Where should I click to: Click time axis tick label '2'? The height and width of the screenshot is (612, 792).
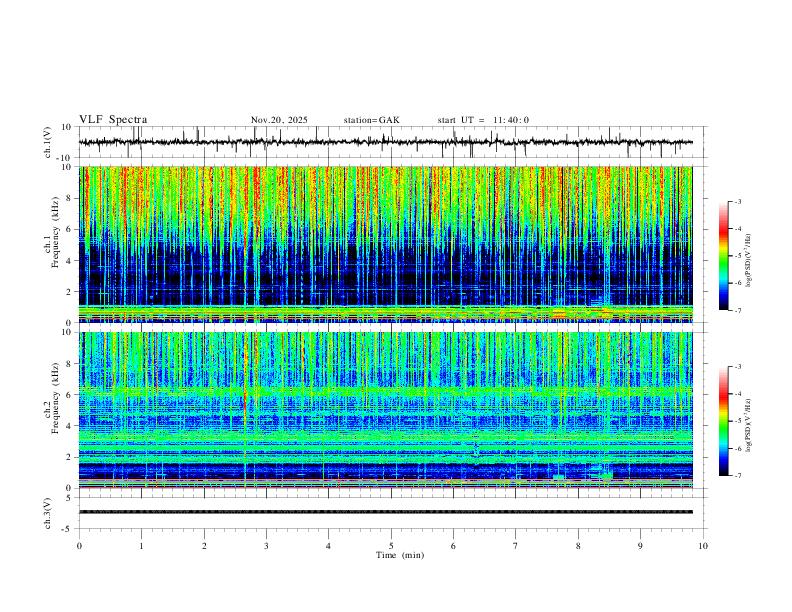click(x=204, y=546)
